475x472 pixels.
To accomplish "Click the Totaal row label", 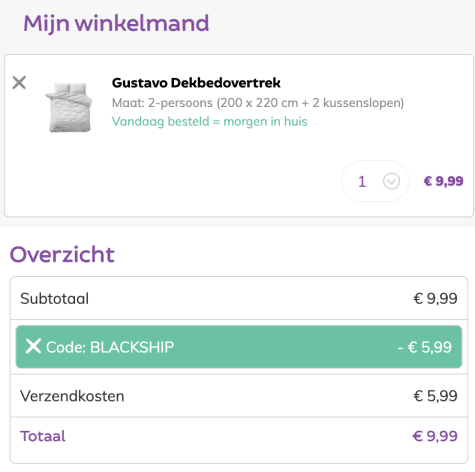I will [43, 436].
